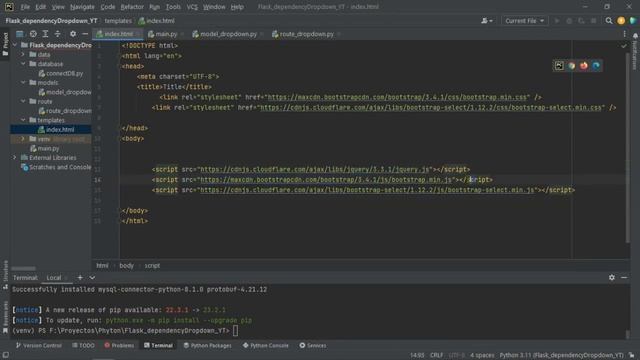Click the Debug bug icon
The height and width of the screenshot is (360, 640).
pos(569,21)
